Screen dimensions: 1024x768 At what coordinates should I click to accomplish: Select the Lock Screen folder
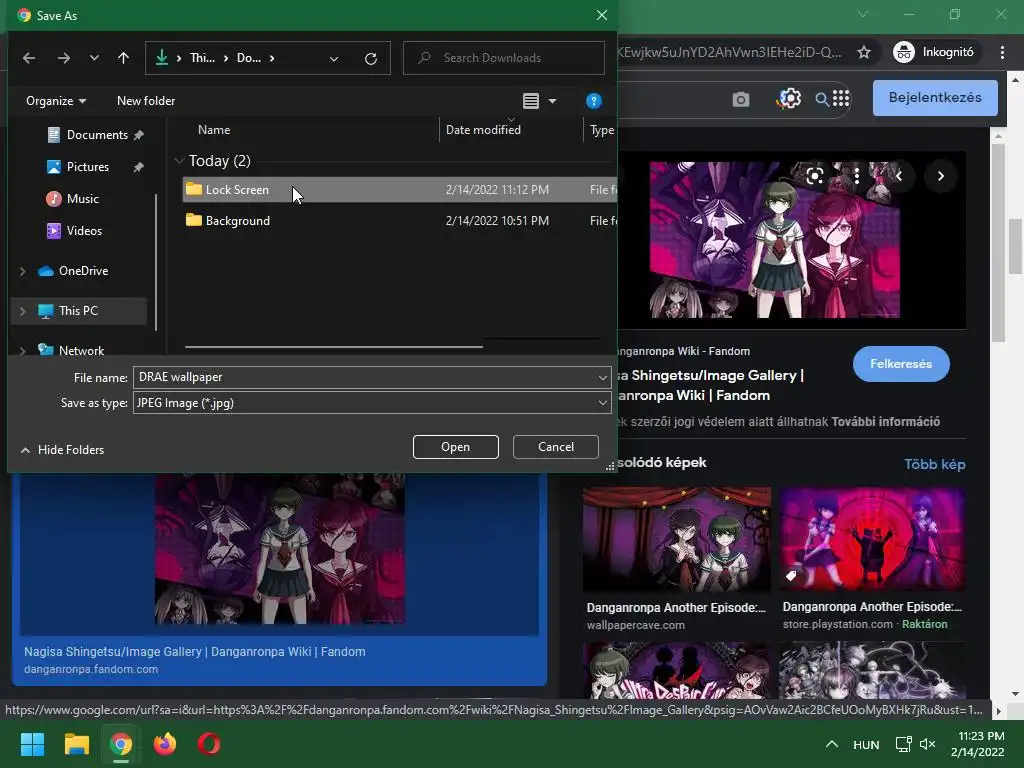399,189
